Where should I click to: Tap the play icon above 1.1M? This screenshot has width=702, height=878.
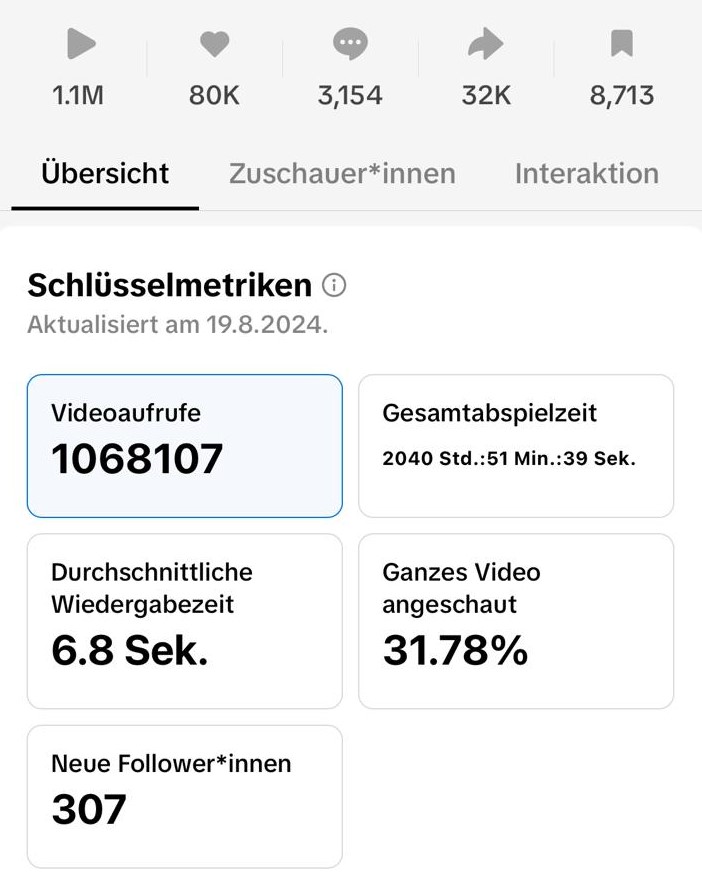(81, 44)
